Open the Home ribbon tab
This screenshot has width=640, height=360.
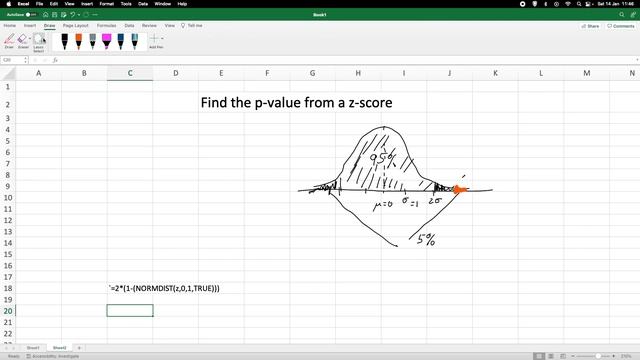click(10, 25)
